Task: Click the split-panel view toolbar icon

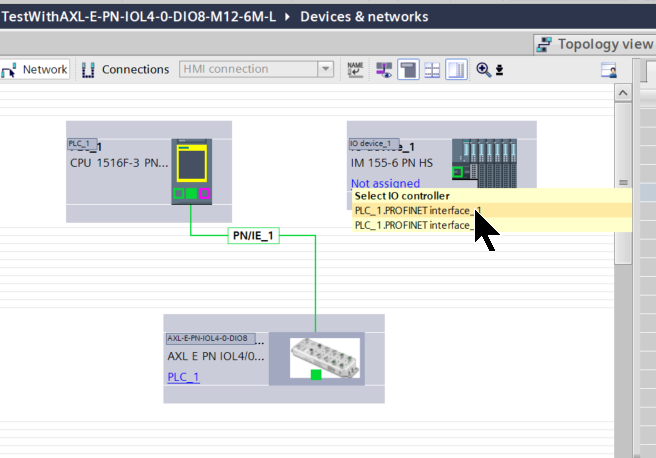Action: click(456, 70)
